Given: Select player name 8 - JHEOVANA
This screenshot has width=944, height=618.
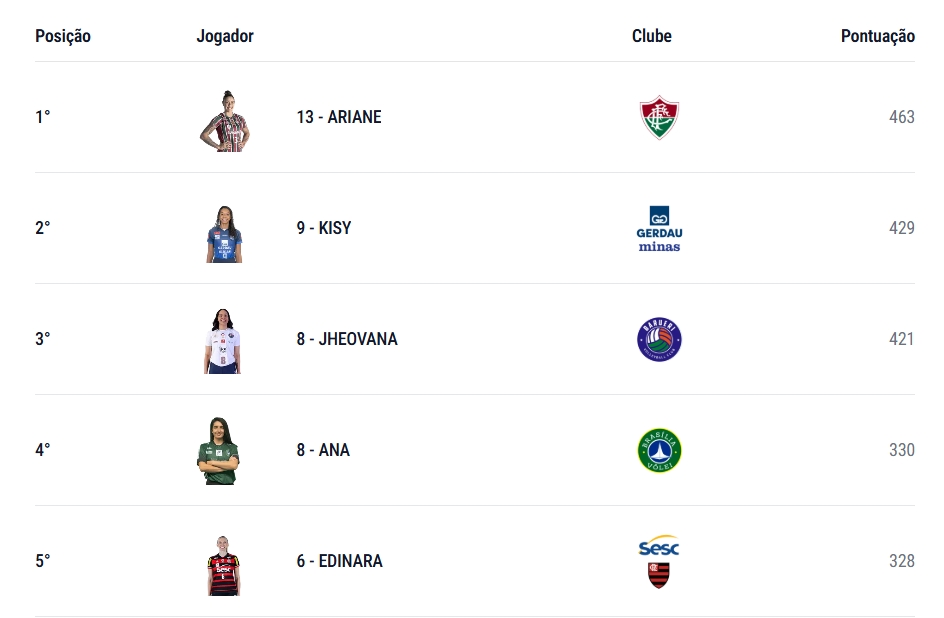Looking at the screenshot, I should (x=347, y=339).
